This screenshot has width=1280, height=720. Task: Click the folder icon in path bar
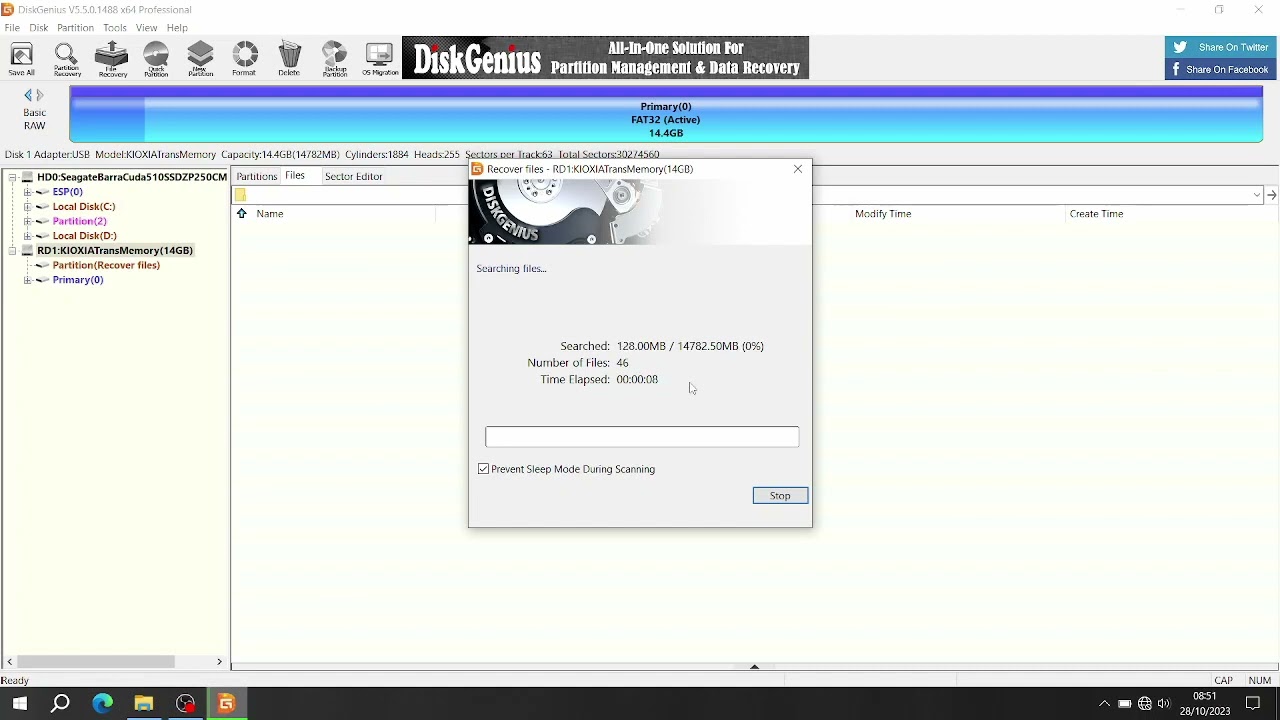tap(240, 195)
